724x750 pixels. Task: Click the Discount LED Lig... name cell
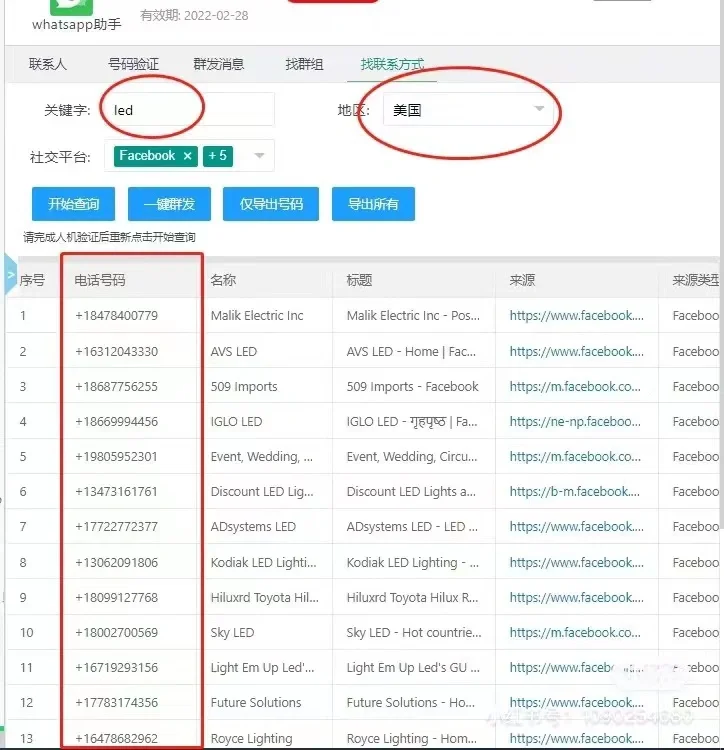point(262,491)
